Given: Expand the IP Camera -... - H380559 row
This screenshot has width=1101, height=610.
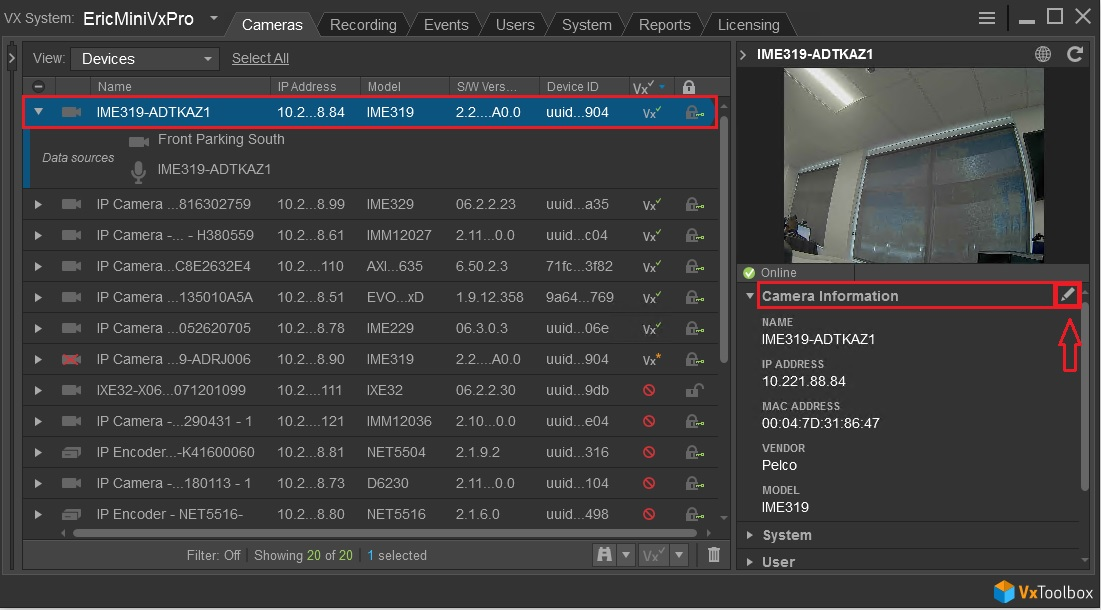Looking at the screenshot, I should pos(38,235).
